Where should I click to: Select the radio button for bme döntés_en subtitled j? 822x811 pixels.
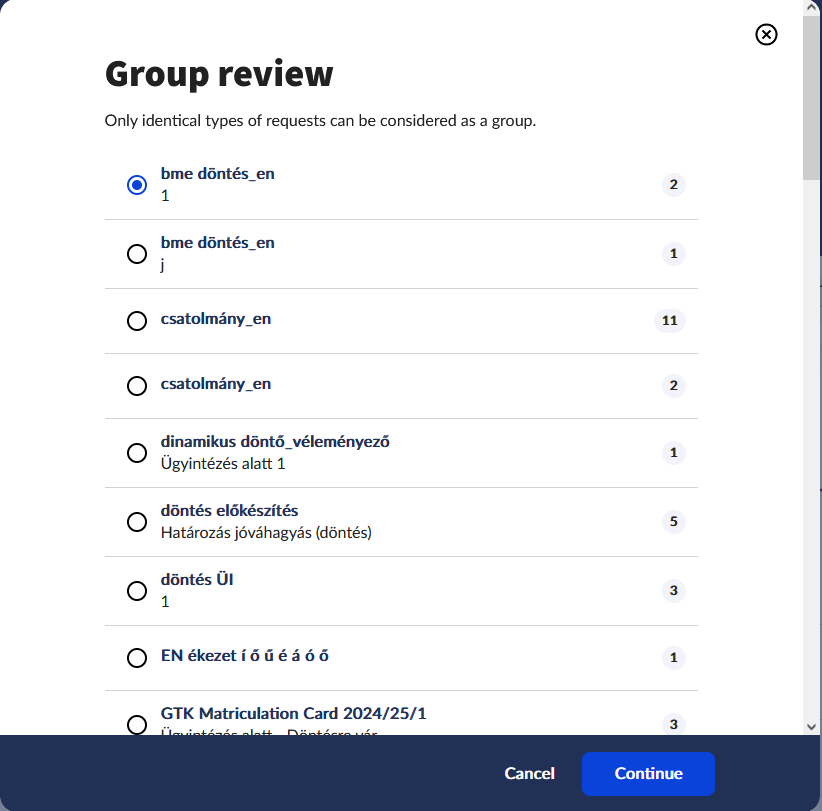point(137,254)
